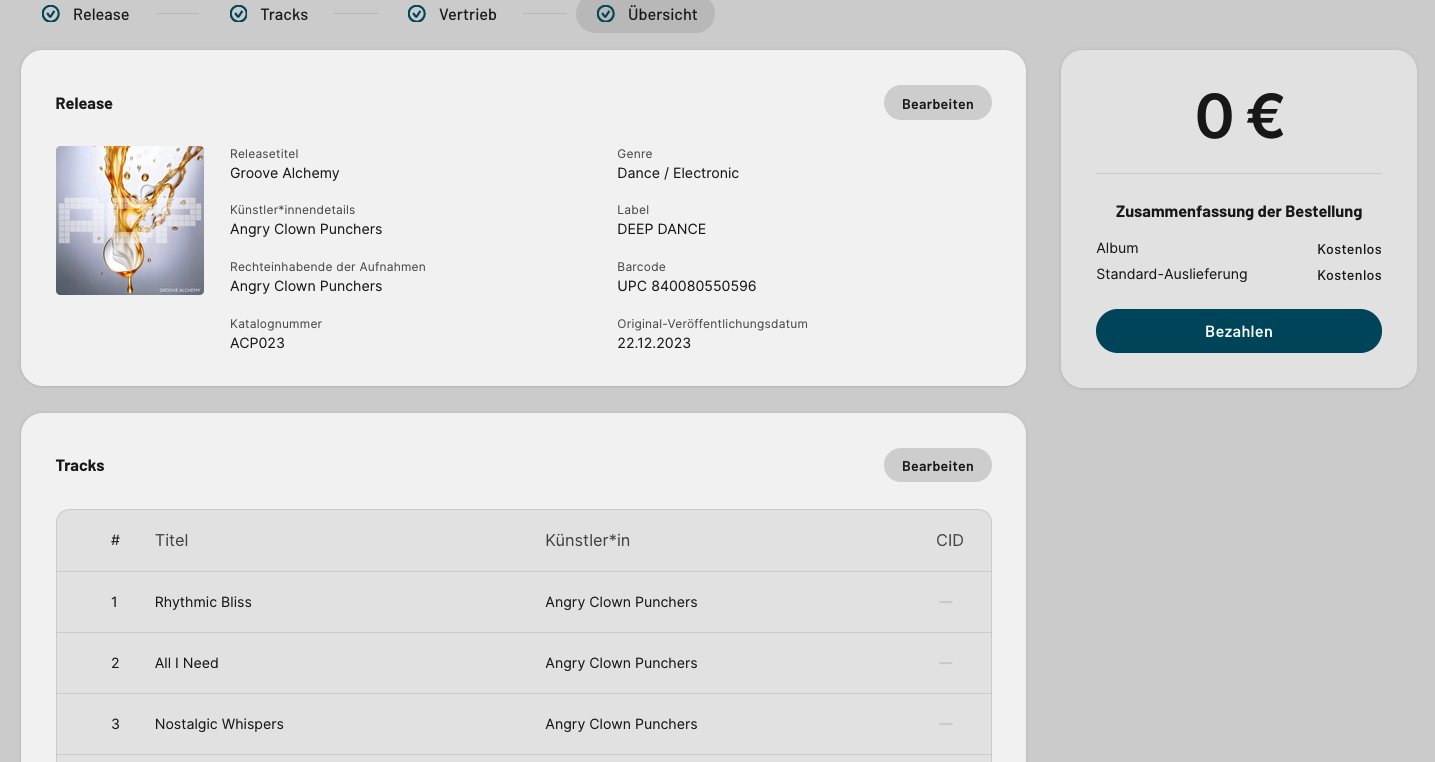This screenshot has height=762, width=1435.
Task: Select the Nostalgic Whispers track row
Action: click(219, 724)
